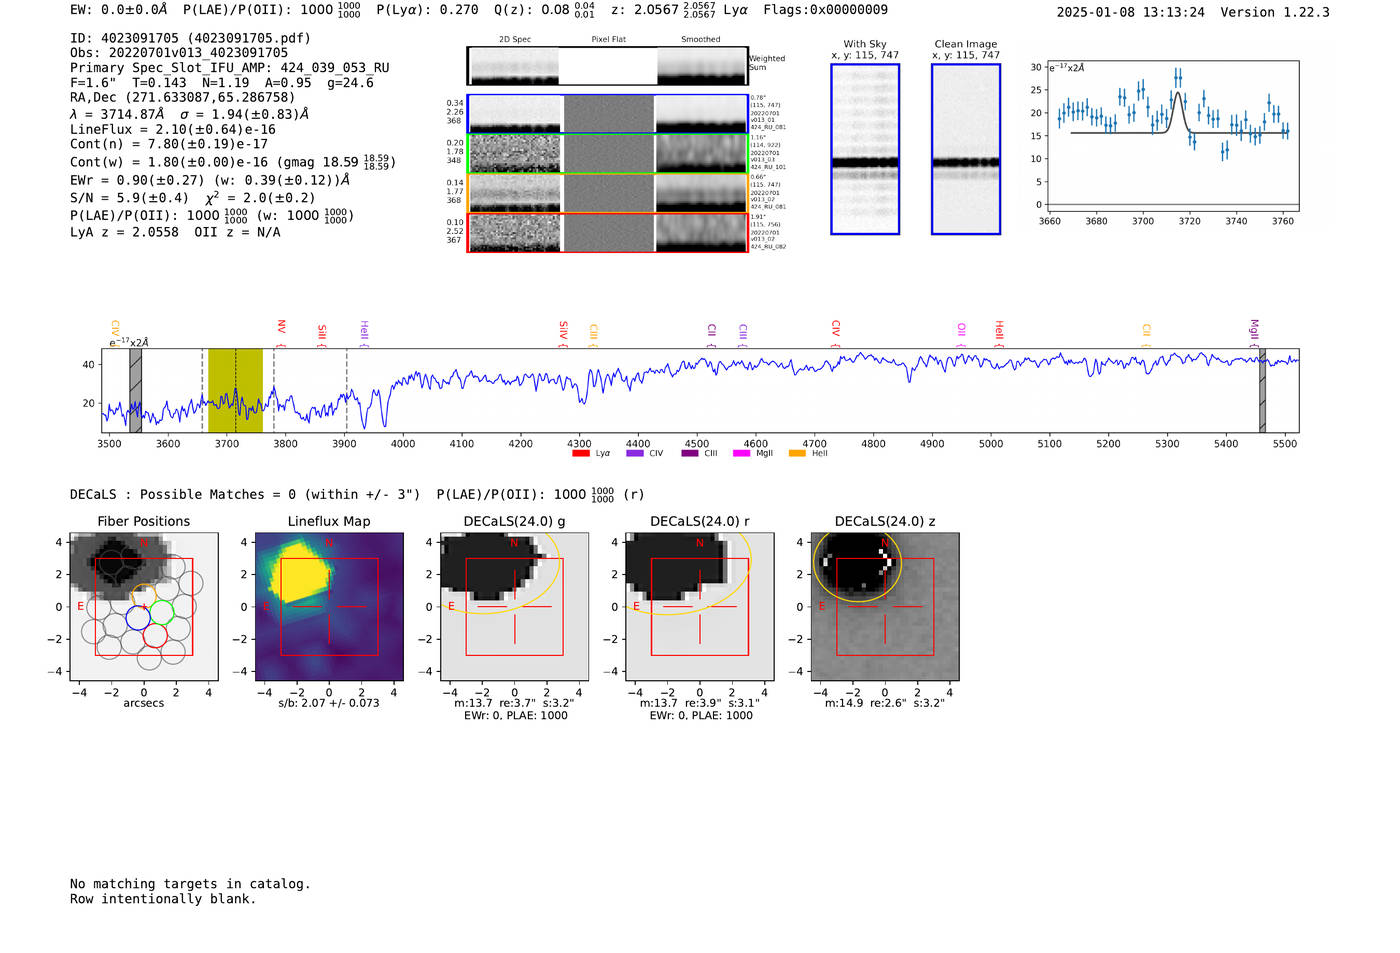
Task: Click the Primary Spec_Slot_IFU_AMP value line
Action: pos(230,68)
